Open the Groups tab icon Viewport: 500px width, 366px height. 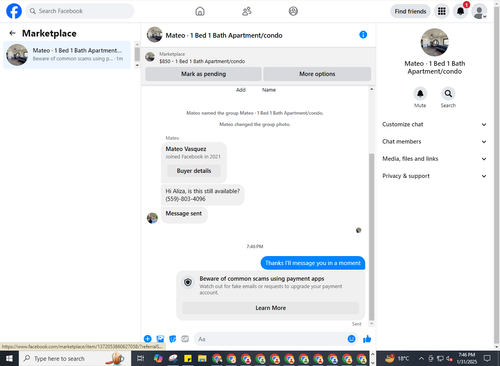coord(293,11)
